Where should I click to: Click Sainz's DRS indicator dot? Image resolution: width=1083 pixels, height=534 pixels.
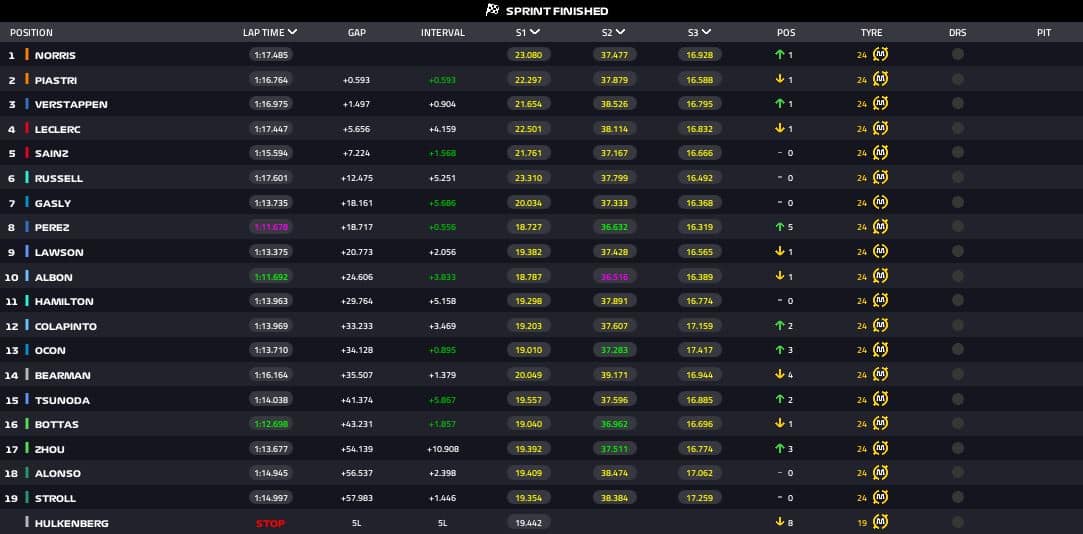pos(957,153)
